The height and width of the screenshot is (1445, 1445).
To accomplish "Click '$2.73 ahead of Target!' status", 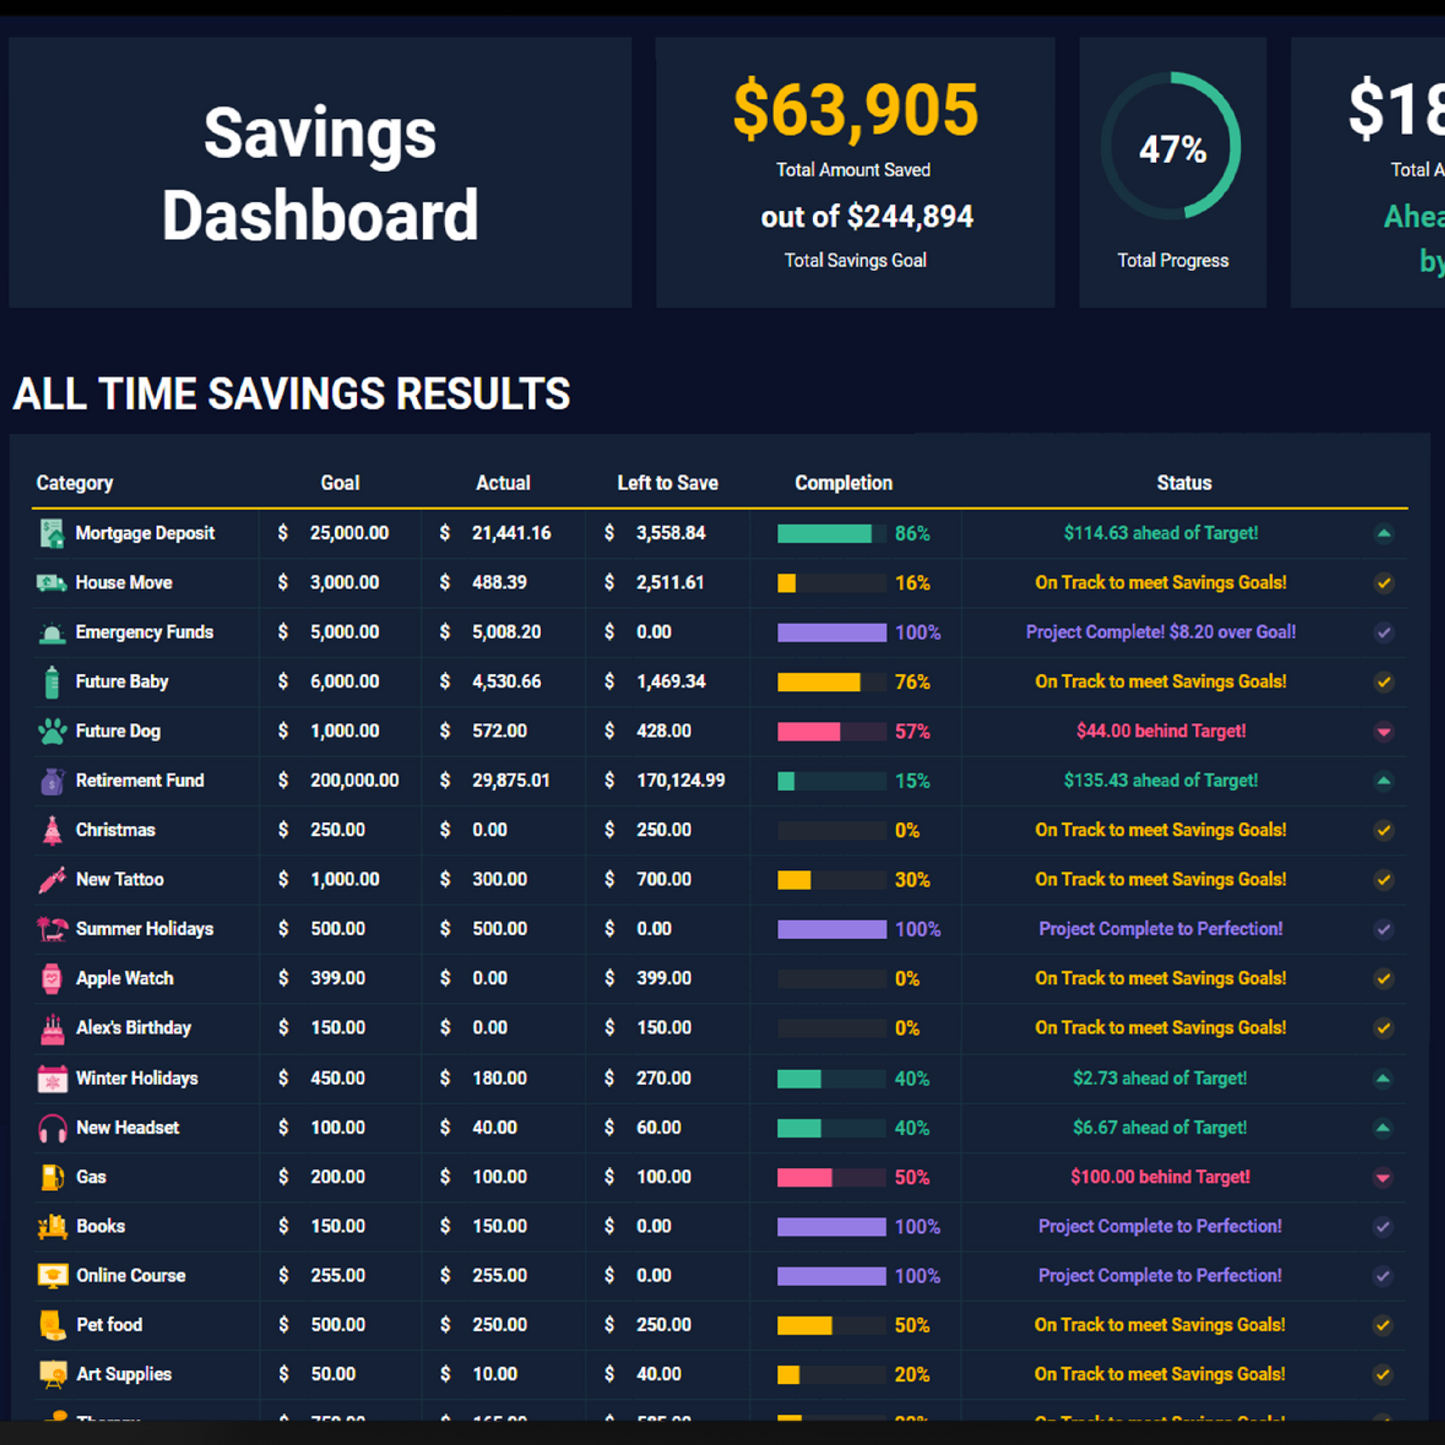I will pyautogui.click(x=1160, y=1078).
